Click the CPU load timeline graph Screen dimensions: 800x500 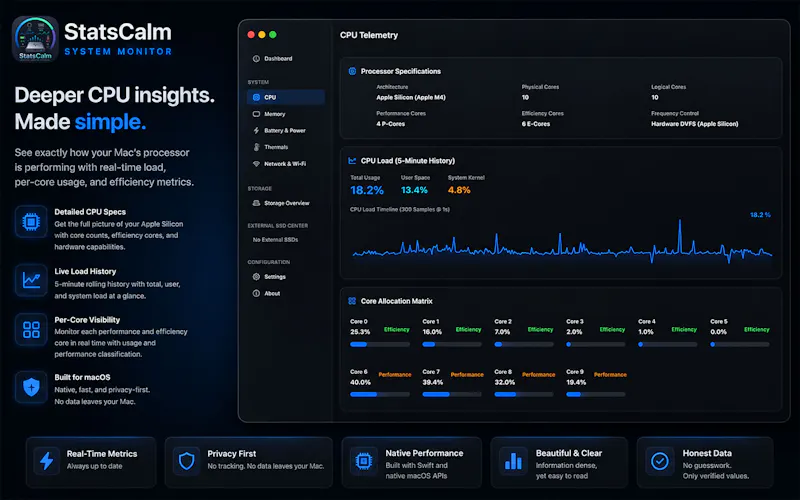tap(562, 242)
